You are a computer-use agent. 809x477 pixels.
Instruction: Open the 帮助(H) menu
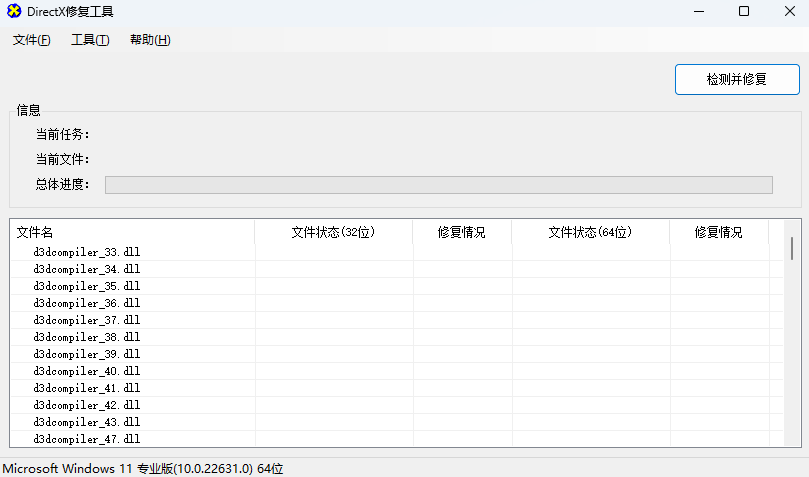[x=150, y=40]
